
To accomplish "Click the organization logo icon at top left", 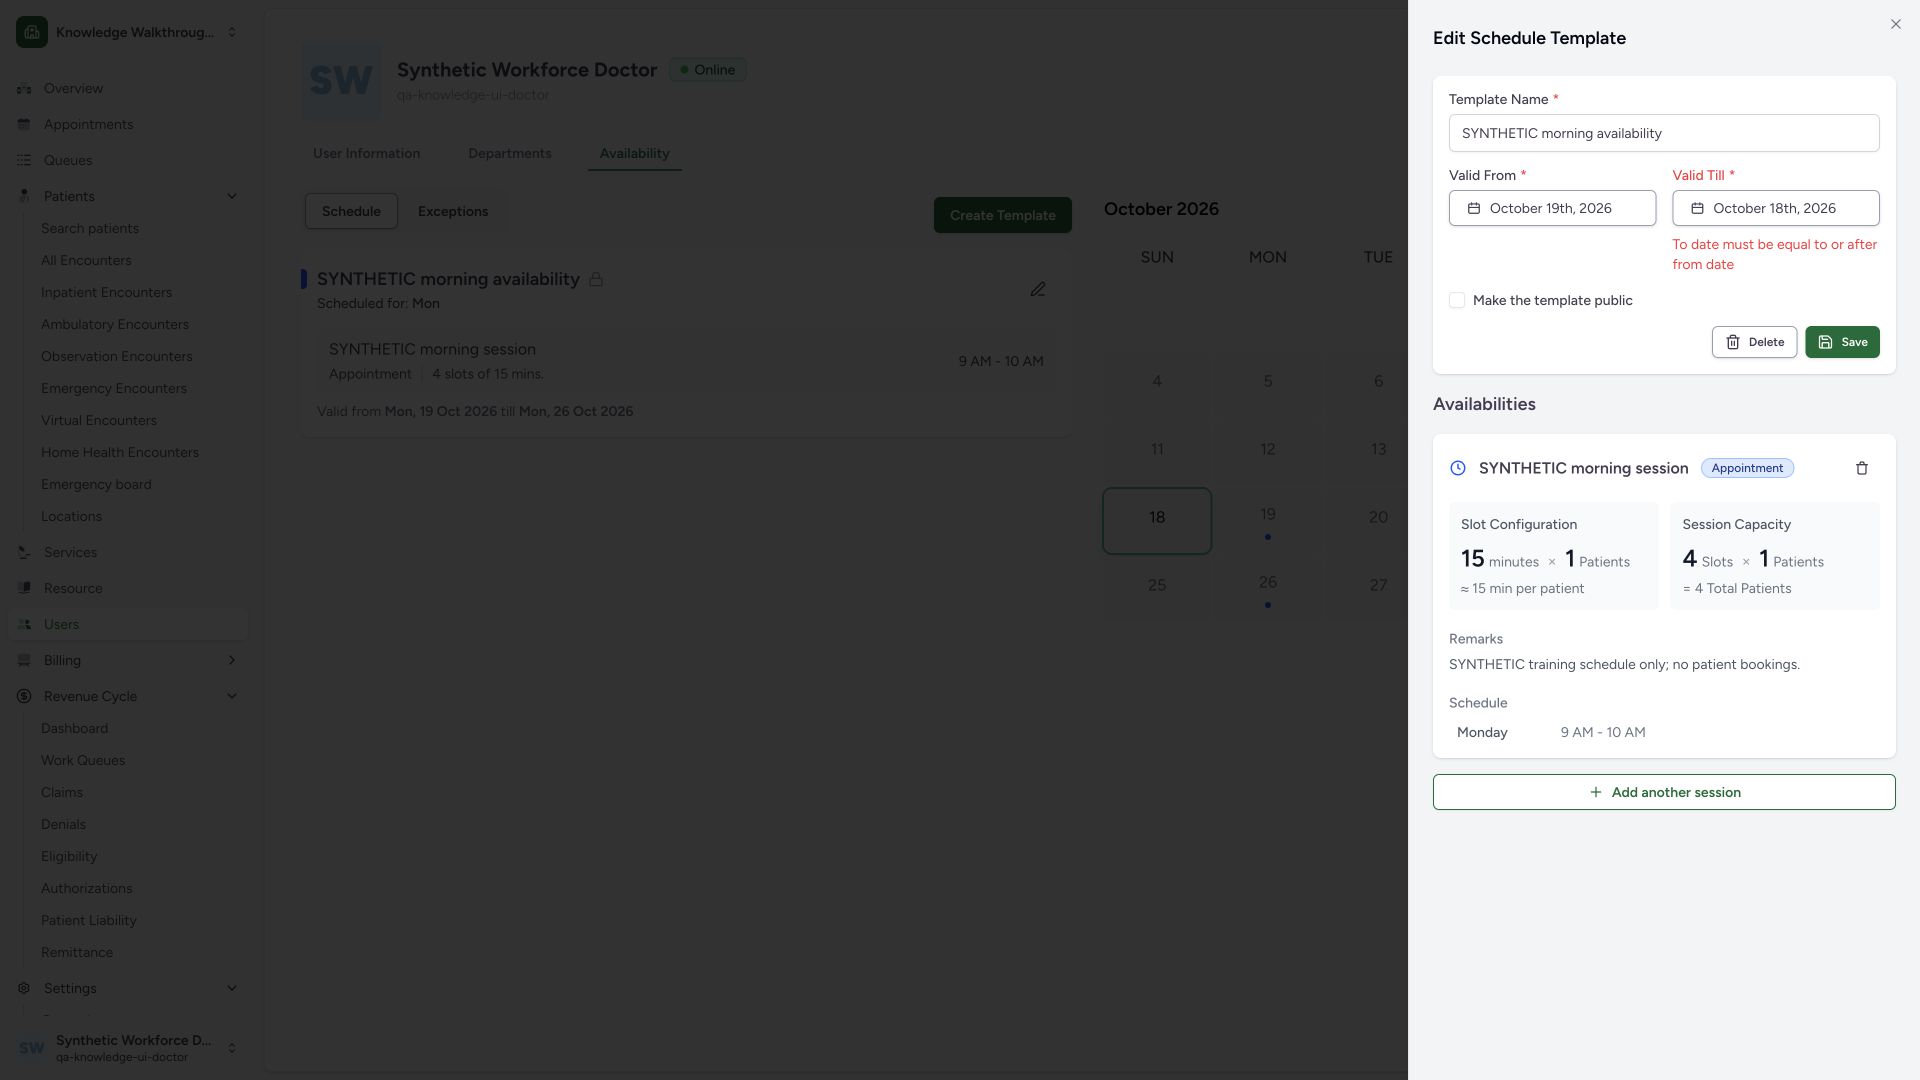I will pyautogui.click(x=32, y=32).
